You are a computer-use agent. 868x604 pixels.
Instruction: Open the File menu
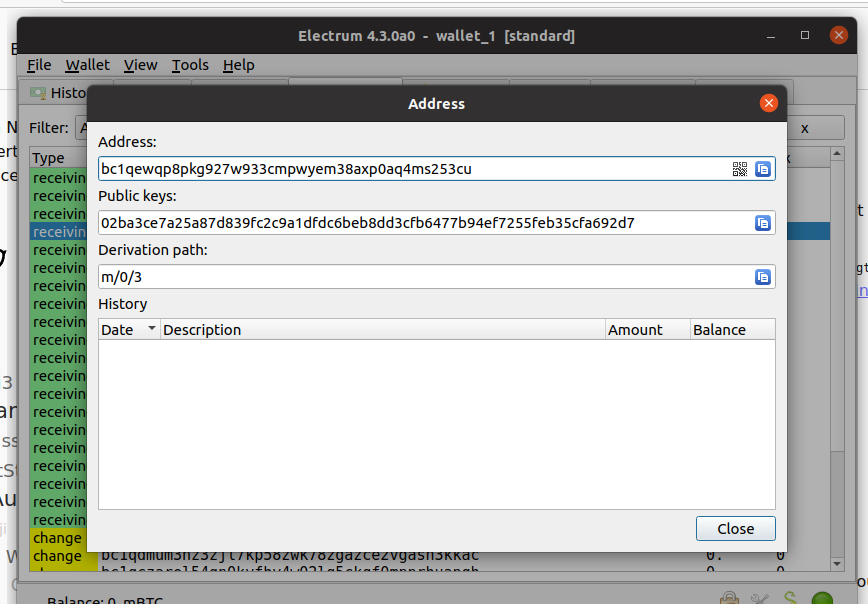click(38, 65)
